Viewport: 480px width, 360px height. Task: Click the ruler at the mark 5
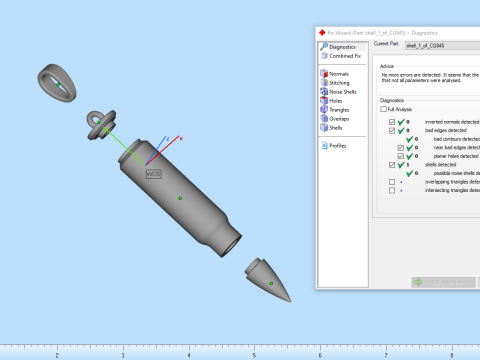tap(254, 355)
